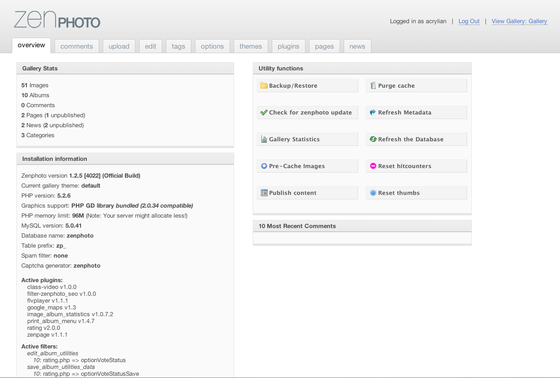The width and height of the screenshot is (560, 378).
Task: Click the 'PHP version: 5.2.6' line
Action: pos(46,196)
